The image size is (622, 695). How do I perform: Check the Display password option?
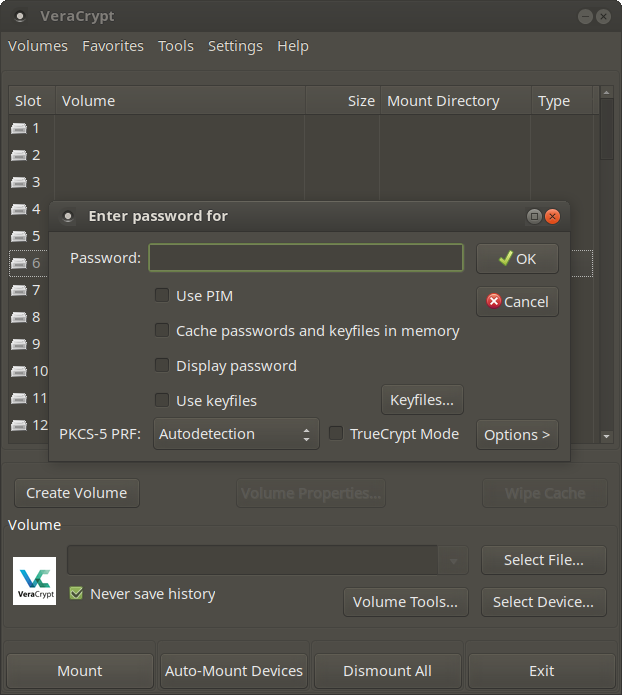coord(162,366)
